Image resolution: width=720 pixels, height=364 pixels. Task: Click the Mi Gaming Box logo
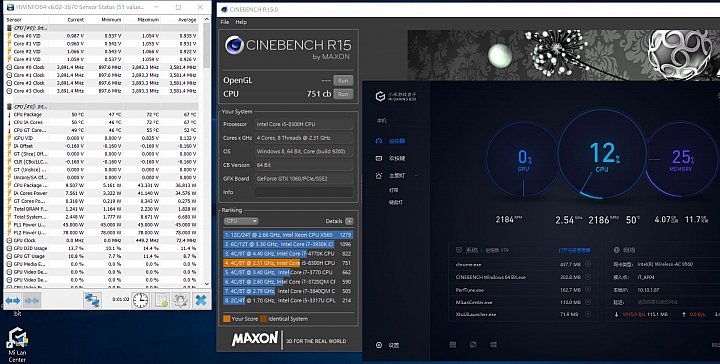click(x=396, y=96)
